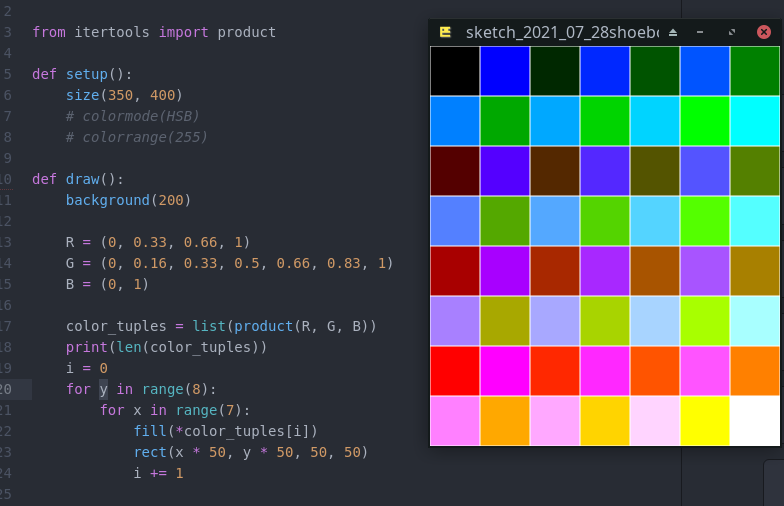Select the pale pink square in bottom row

(655, 421)
